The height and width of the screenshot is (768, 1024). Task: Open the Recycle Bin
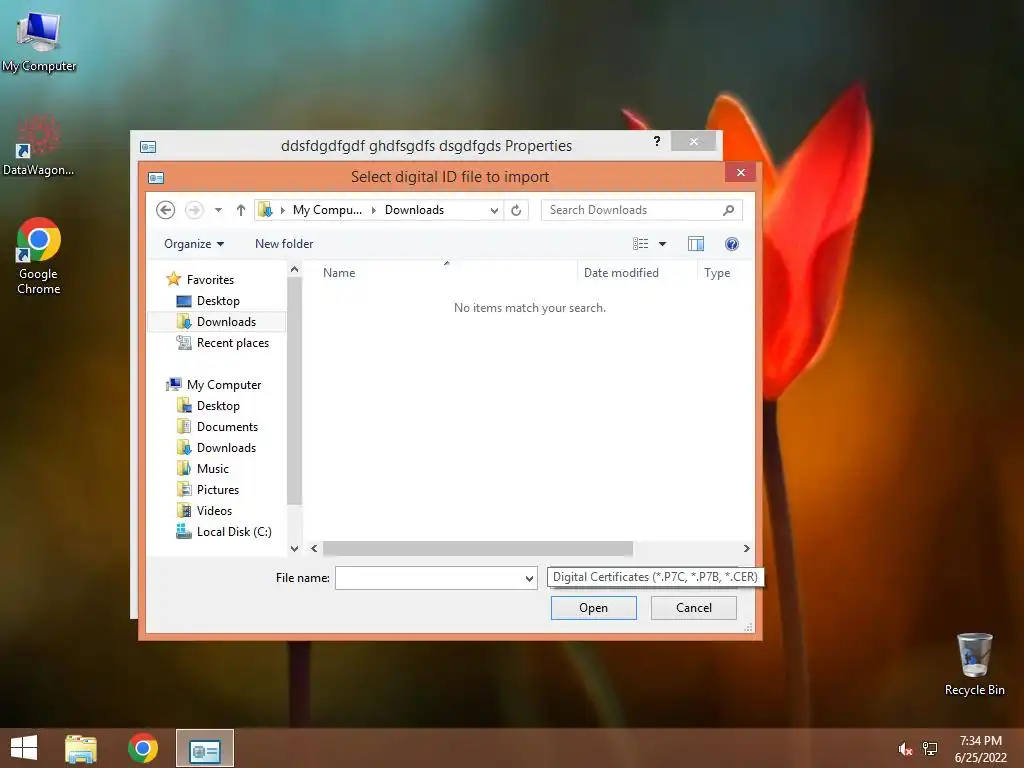tap(974, 664)
